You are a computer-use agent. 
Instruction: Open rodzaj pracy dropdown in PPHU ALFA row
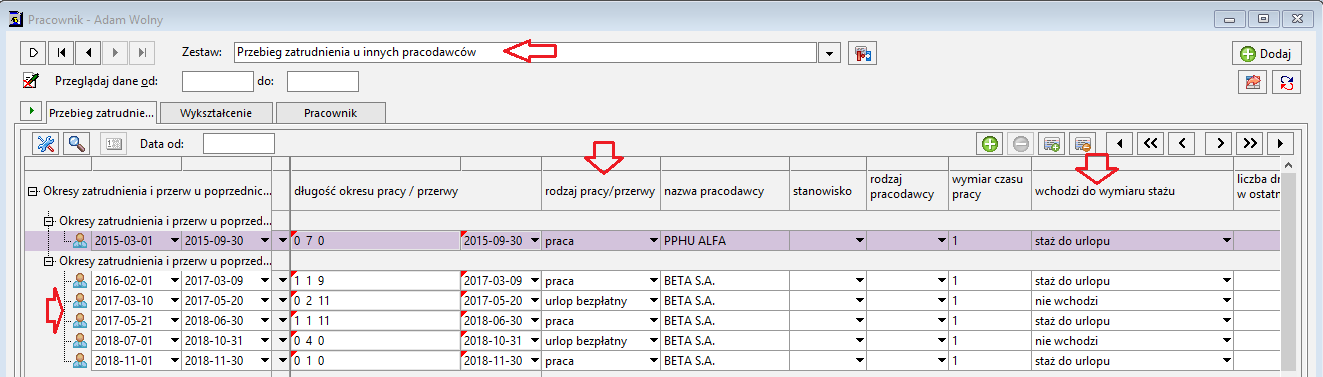pyautogui.click(x=653, y=241)
